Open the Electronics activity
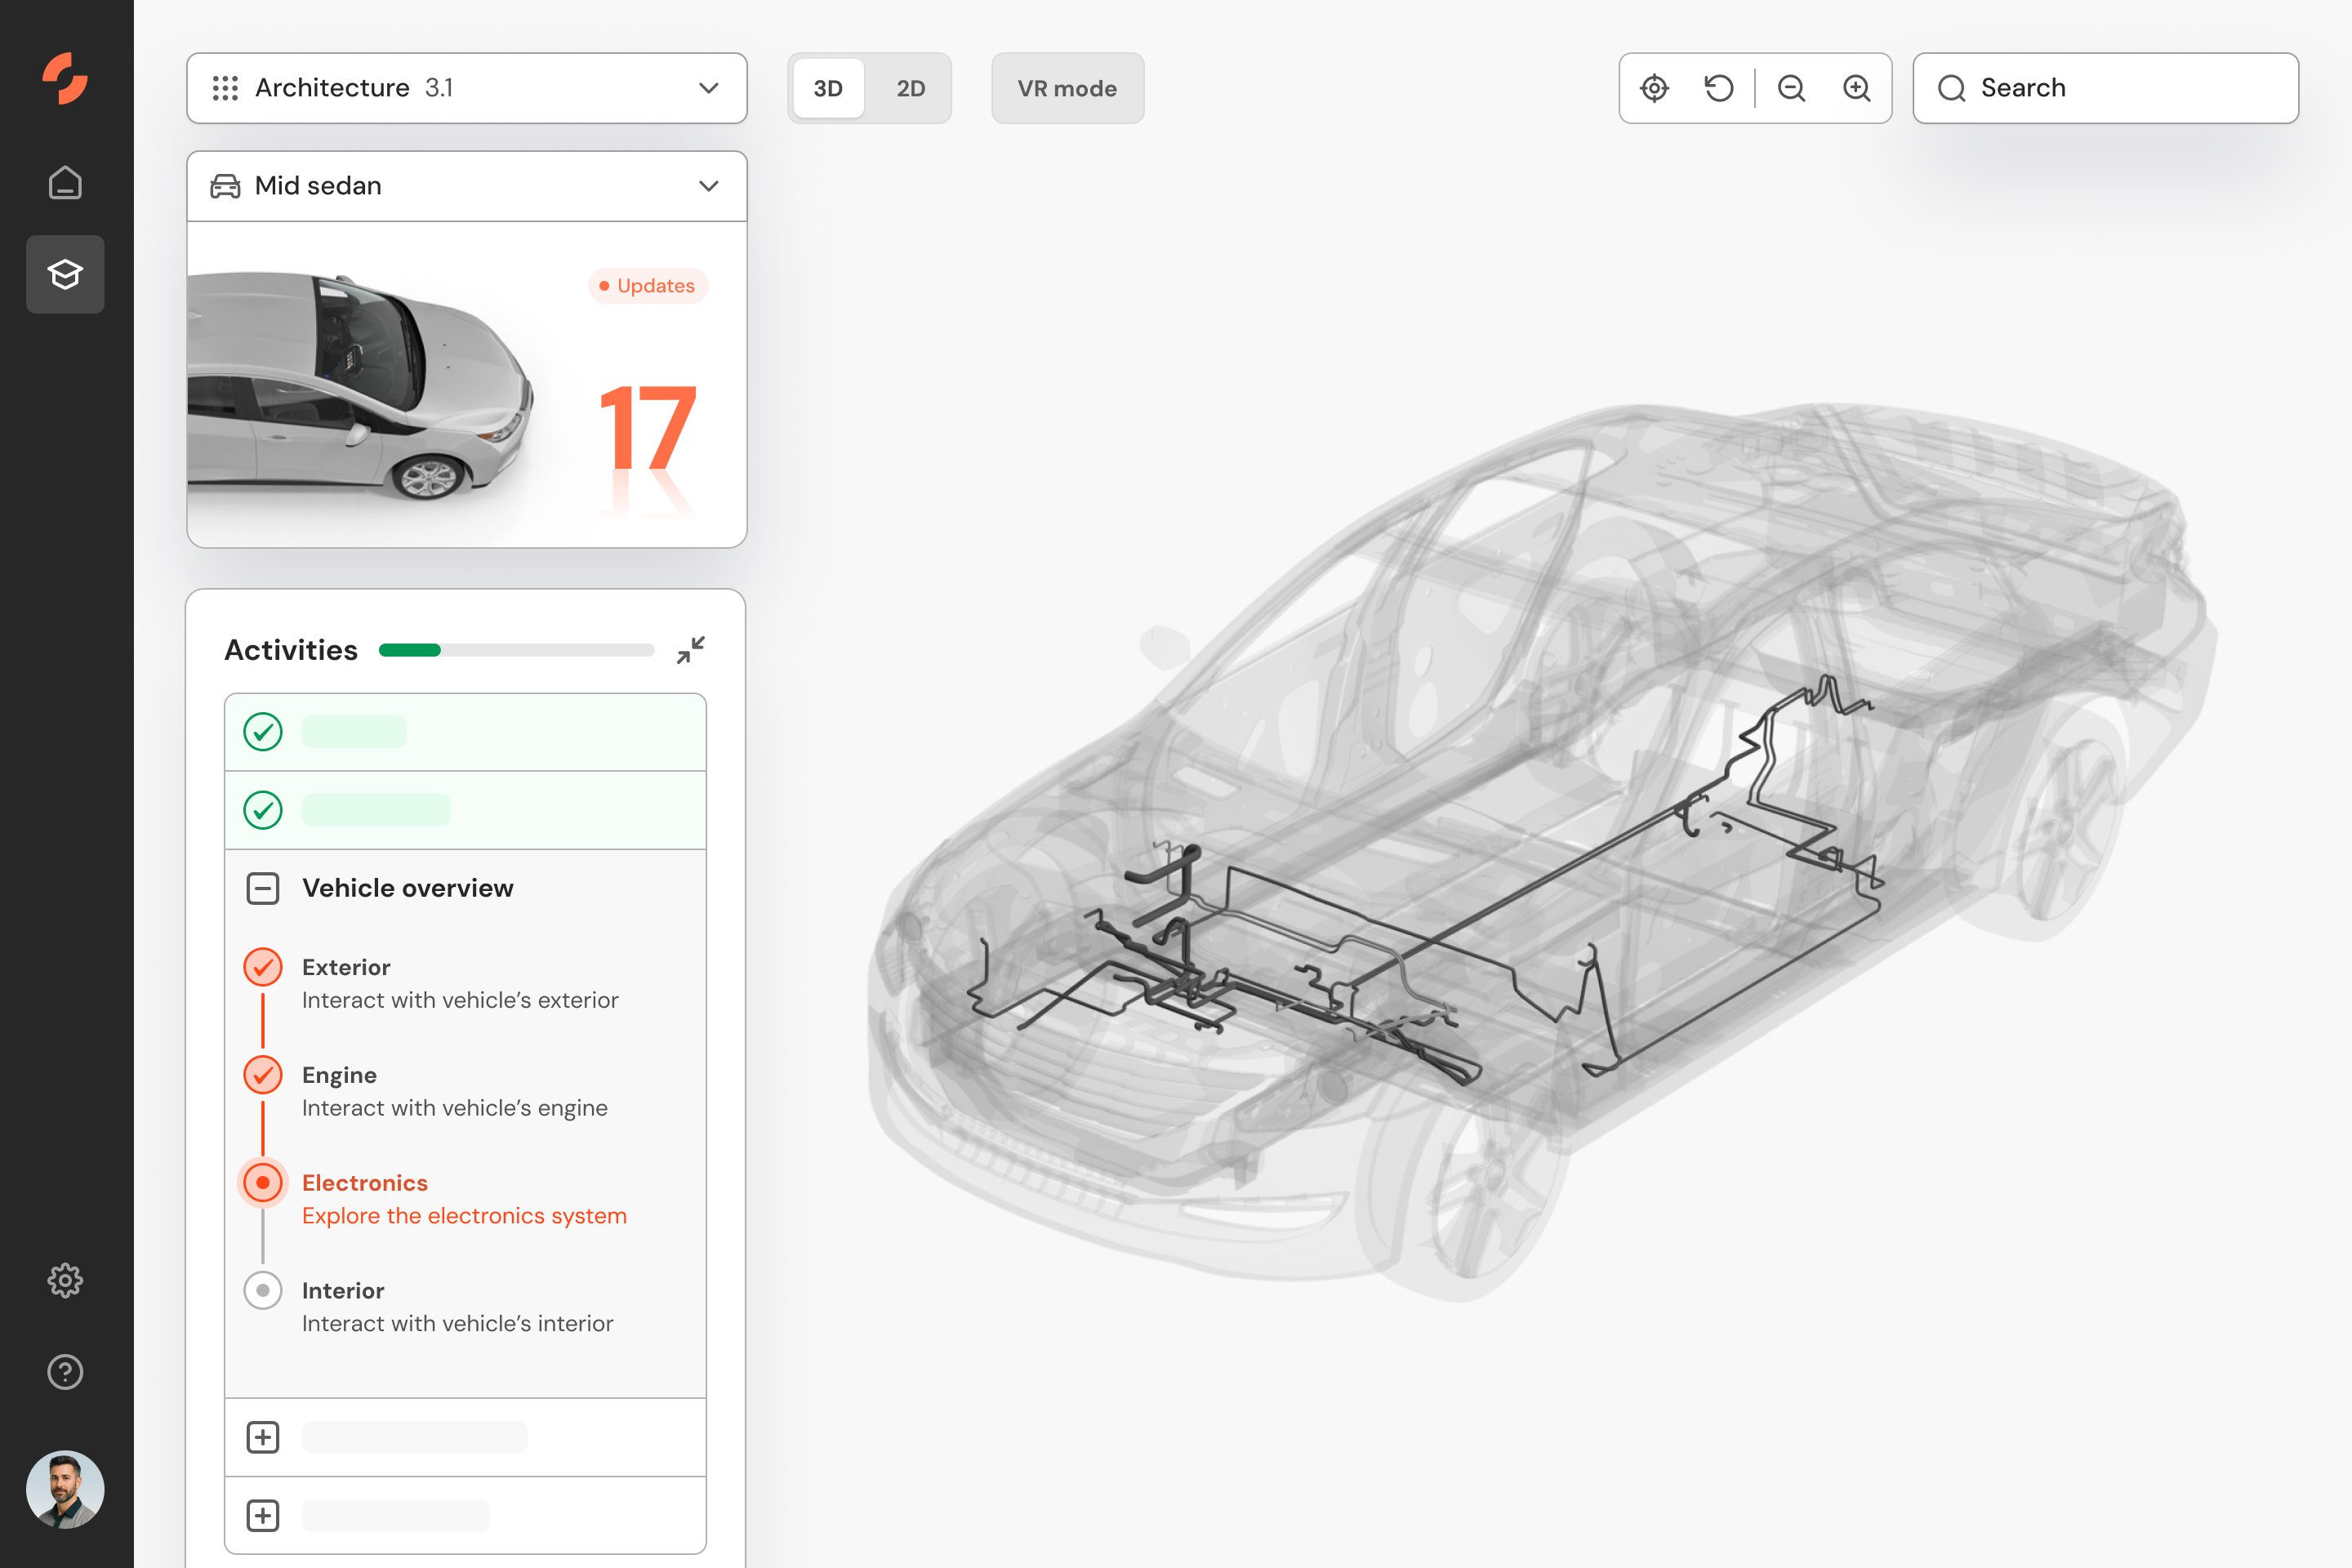The image size is (2352, 1568). (x=464, y=1199)
